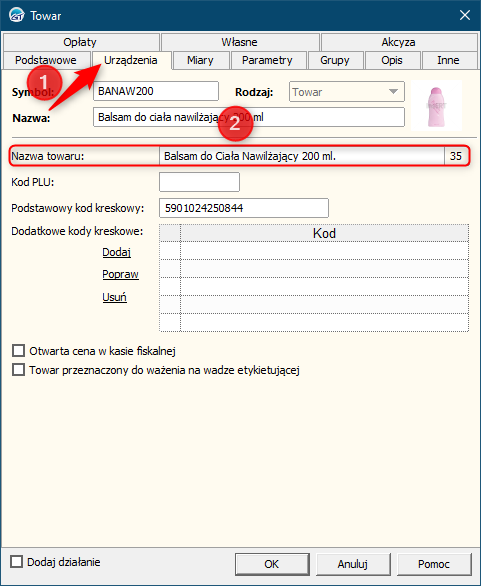Click the Dodaj link for barcodes
The width and height of the screenshot is (481, 586).
117,252
